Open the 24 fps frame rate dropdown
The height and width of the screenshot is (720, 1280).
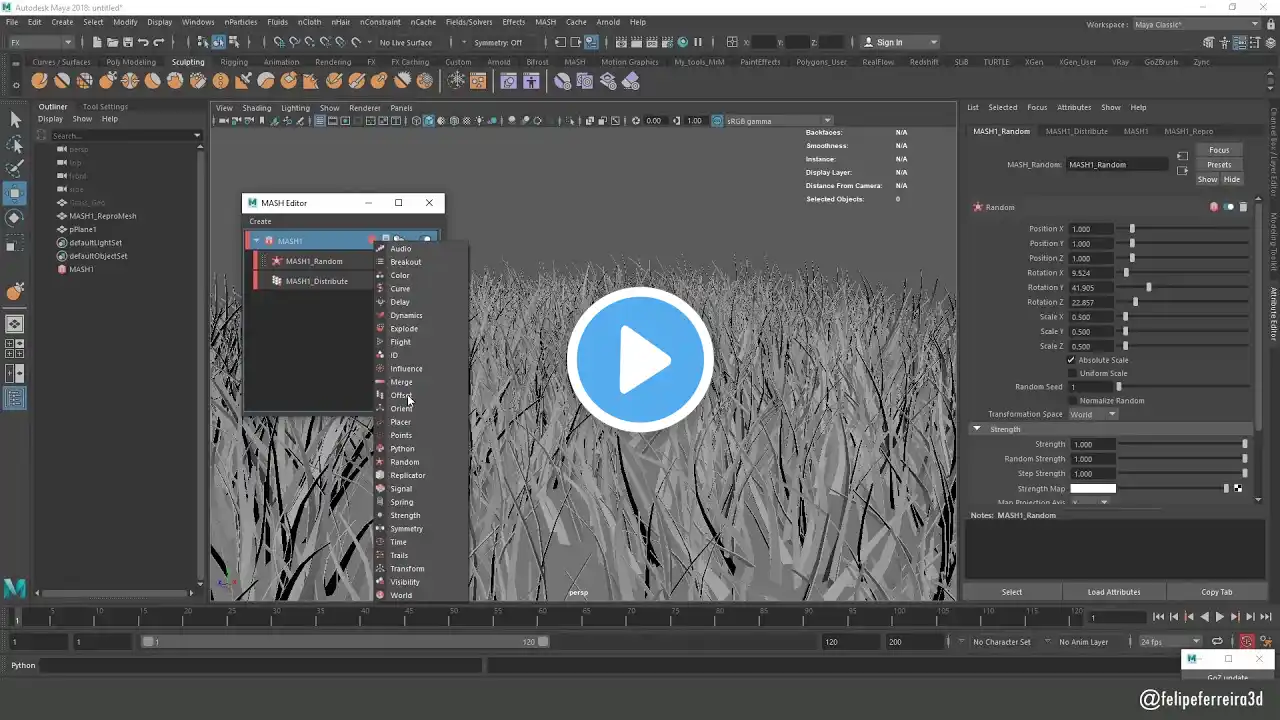coord(1172,642)
